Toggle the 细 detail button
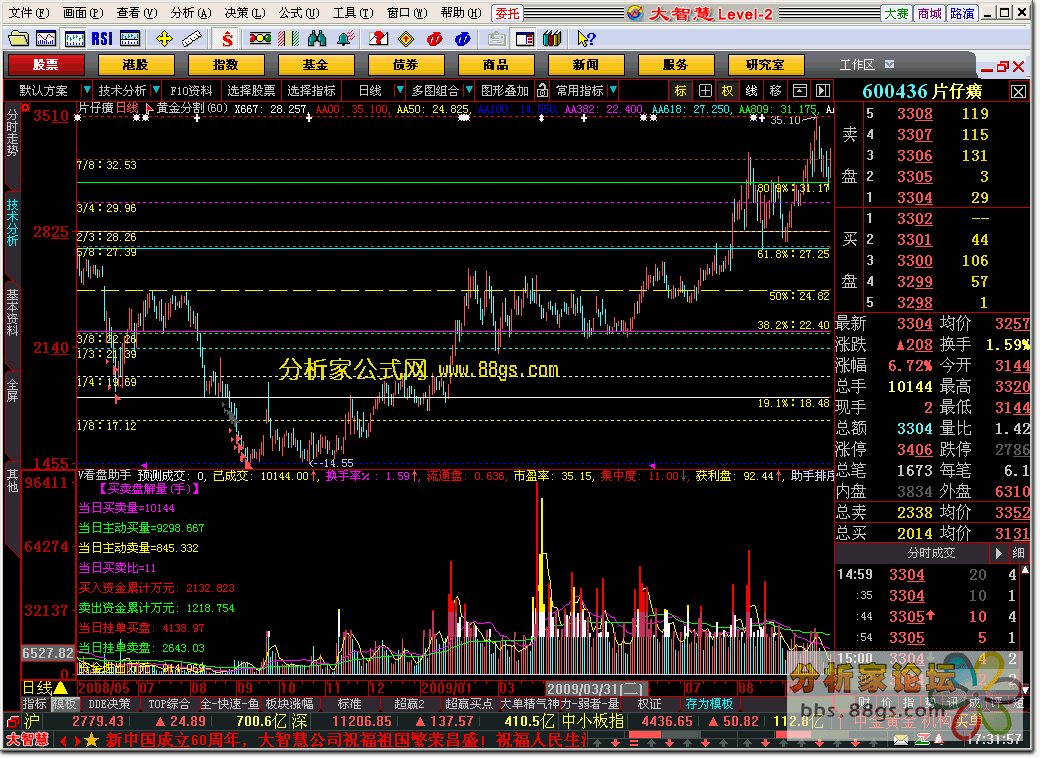The image size is (1040, 758). [1018, 553]
